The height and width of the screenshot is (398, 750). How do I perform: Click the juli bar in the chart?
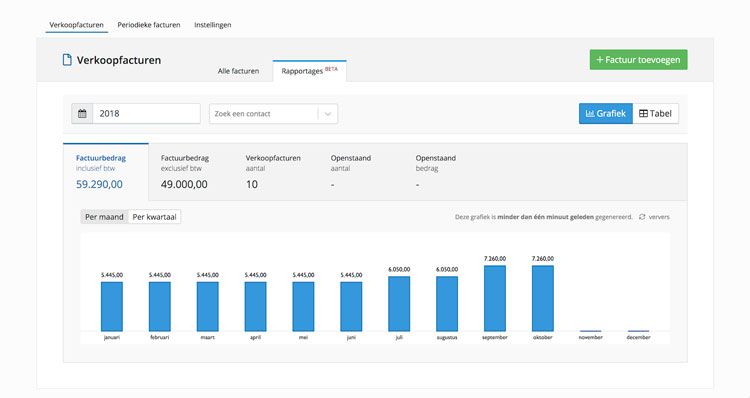pyautogui.click(x=399, y=304)
